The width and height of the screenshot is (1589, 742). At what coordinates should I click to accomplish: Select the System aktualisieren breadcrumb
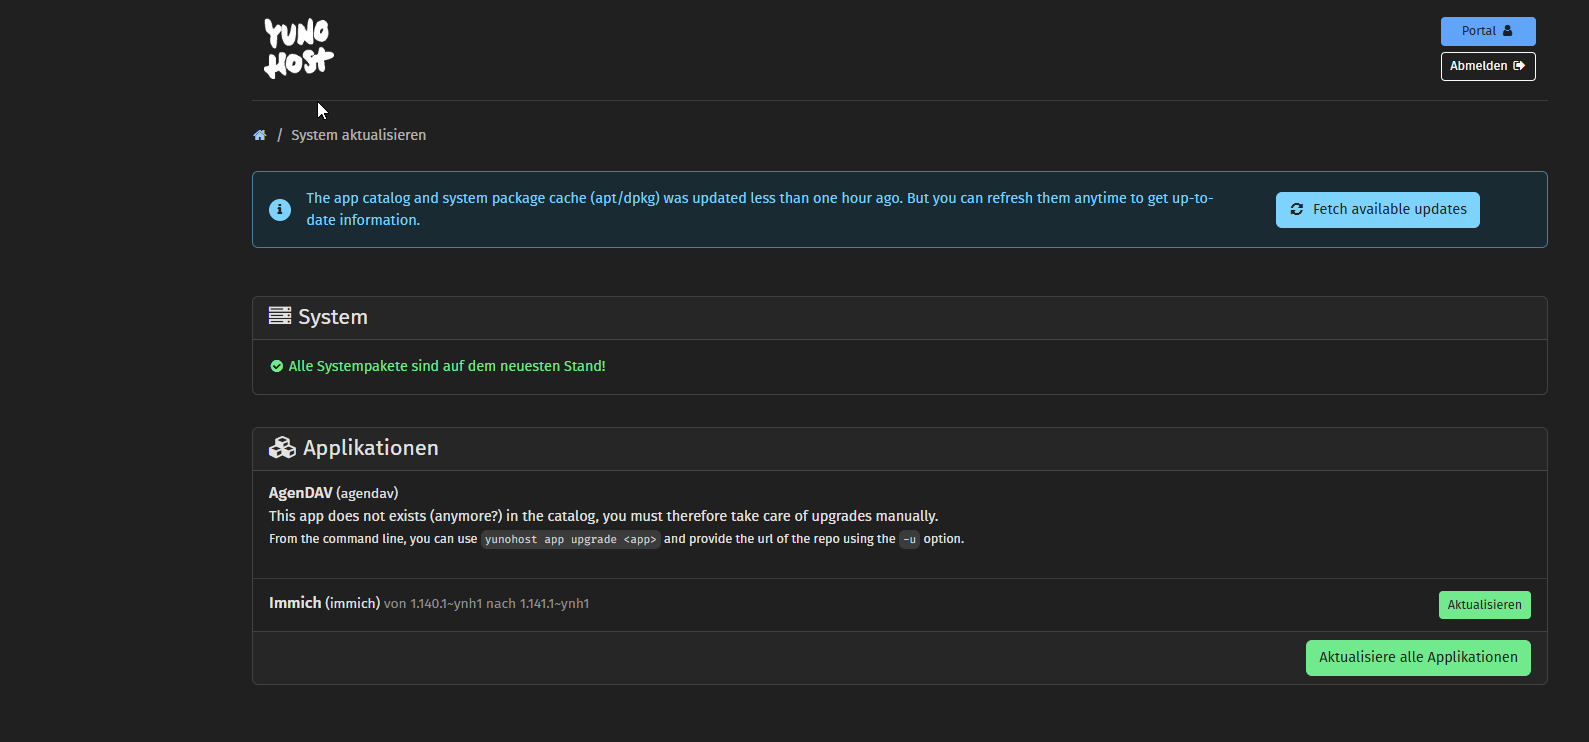click(358, 135)
